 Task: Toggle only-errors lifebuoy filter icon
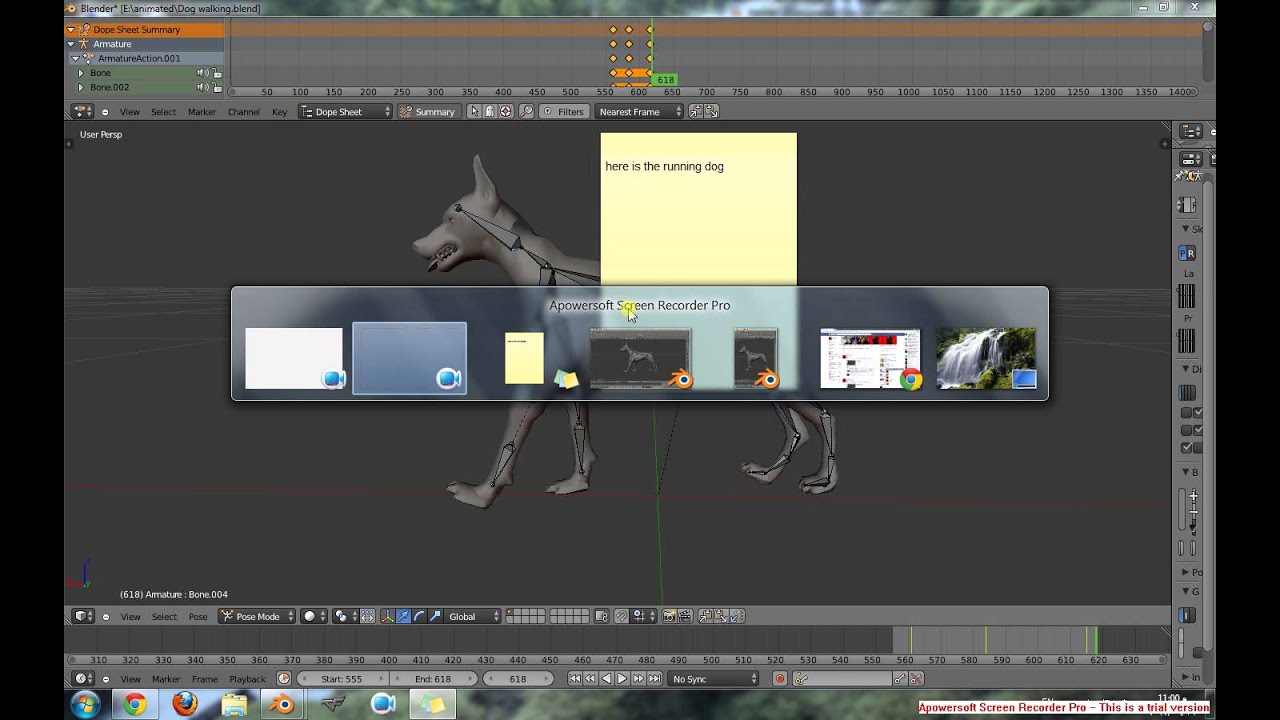click(x=506, y=112)
